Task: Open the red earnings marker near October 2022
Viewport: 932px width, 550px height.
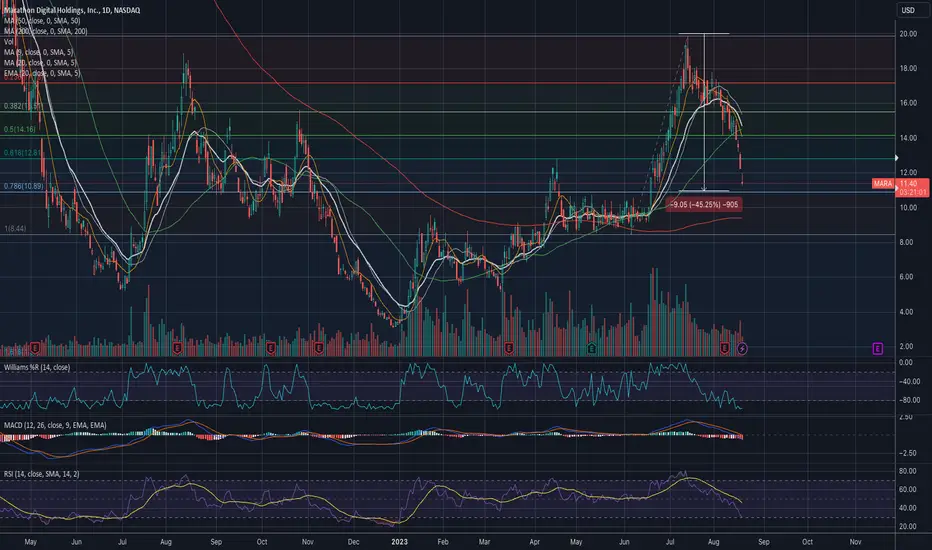Action: click(271, 347)
